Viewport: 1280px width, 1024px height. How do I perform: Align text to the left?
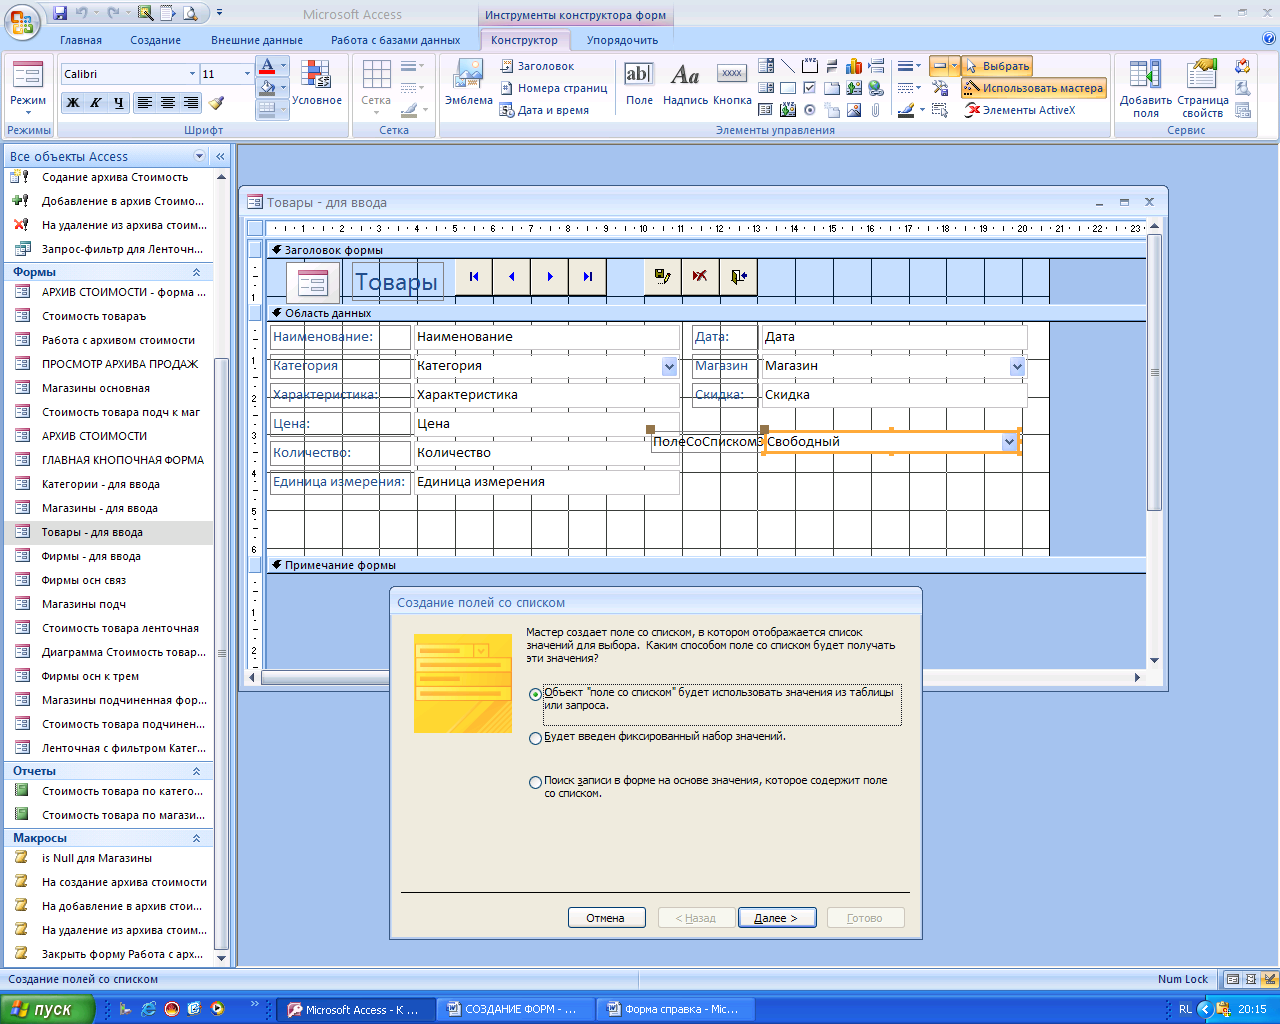pos(145,102)
